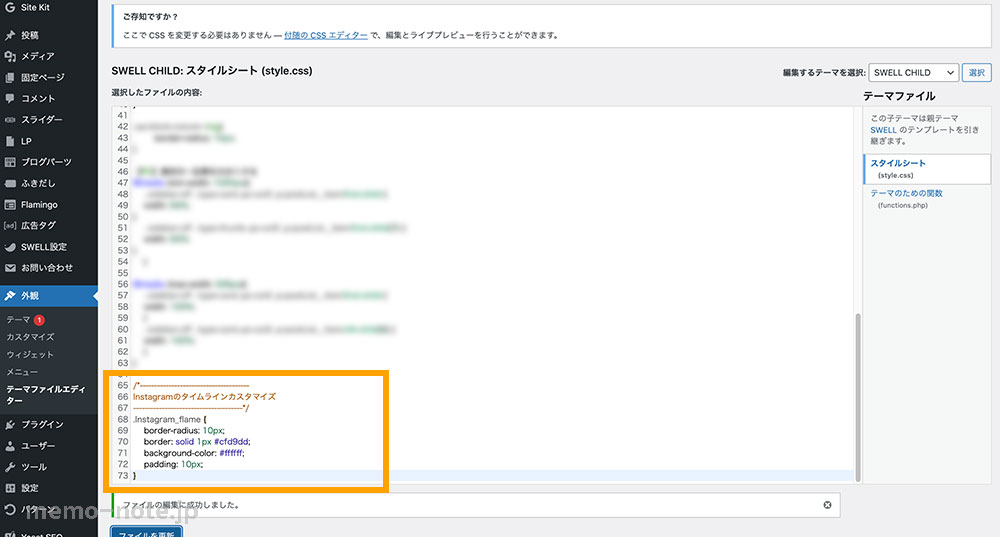Click the SWELL CHILD: スタイルシート heading
This screenshot has height=537, width=1000.
[212, 71]
